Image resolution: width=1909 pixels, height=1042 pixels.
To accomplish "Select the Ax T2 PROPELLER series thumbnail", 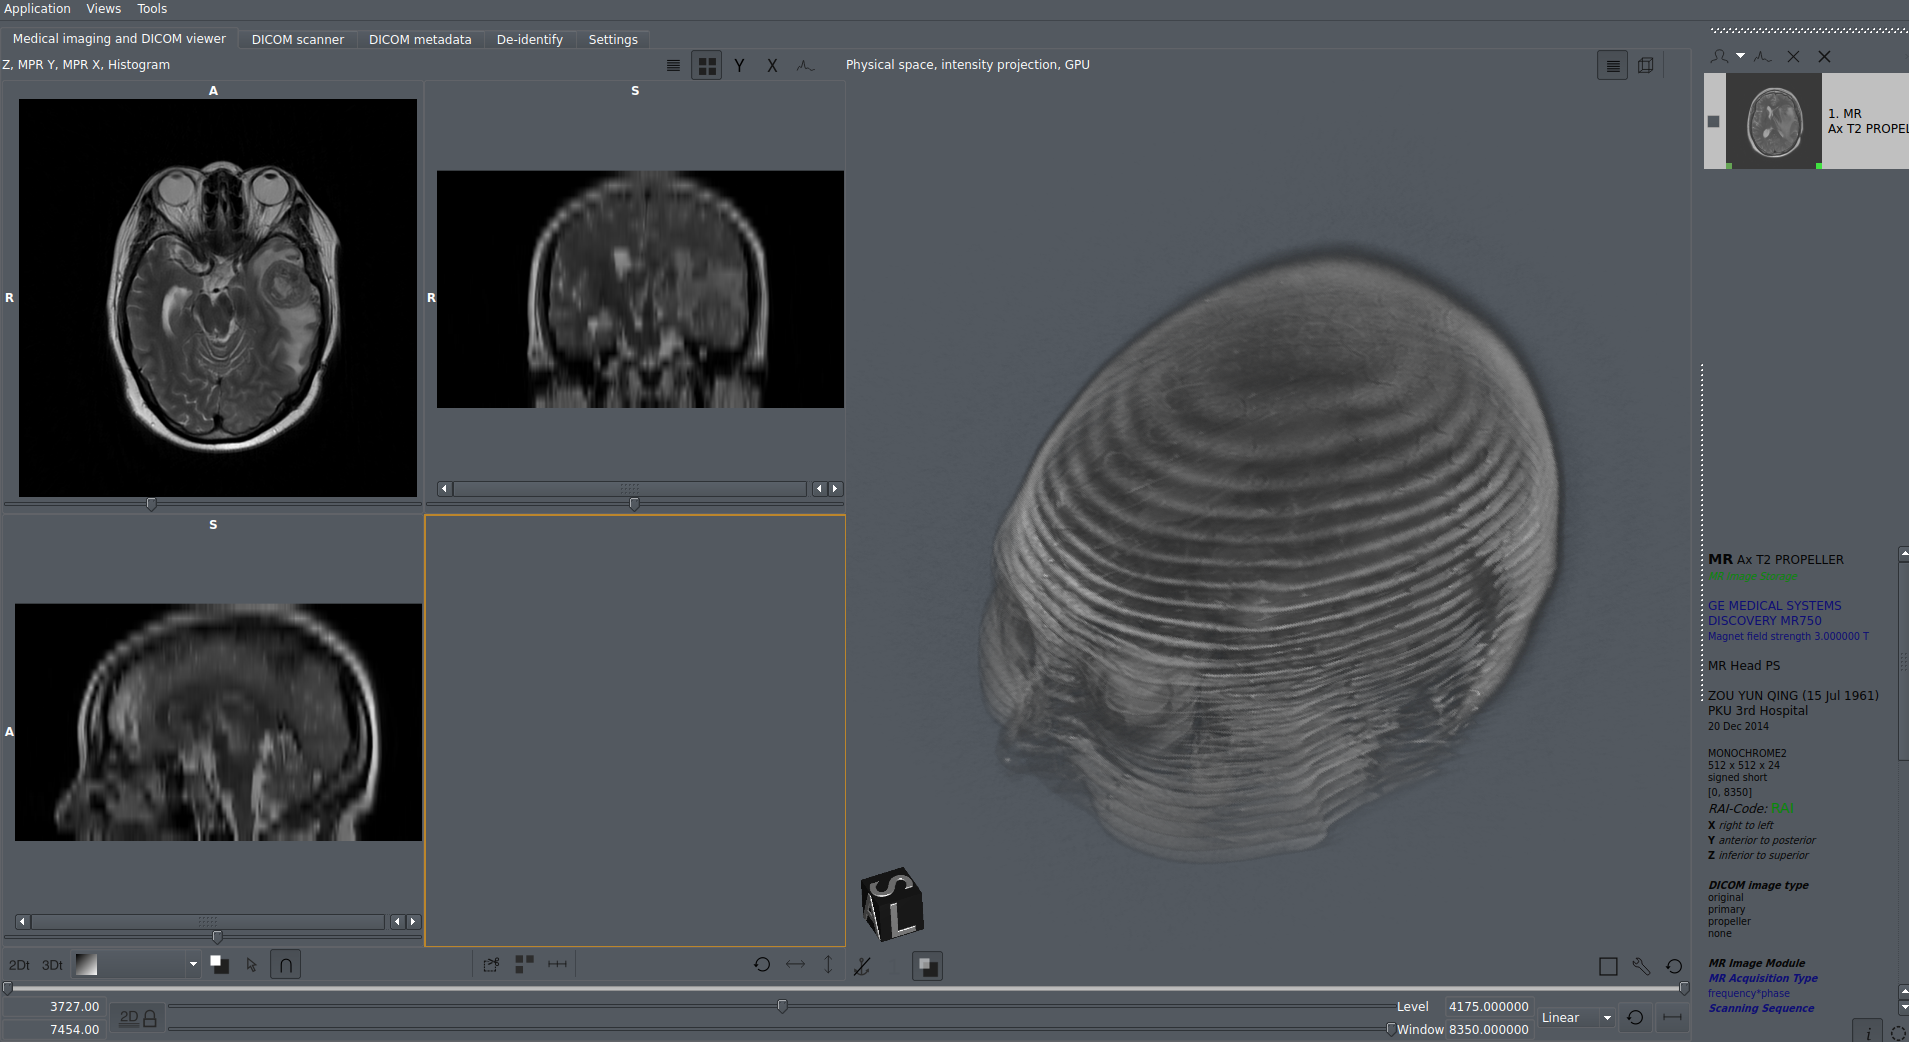I will tap(1774, 121).
